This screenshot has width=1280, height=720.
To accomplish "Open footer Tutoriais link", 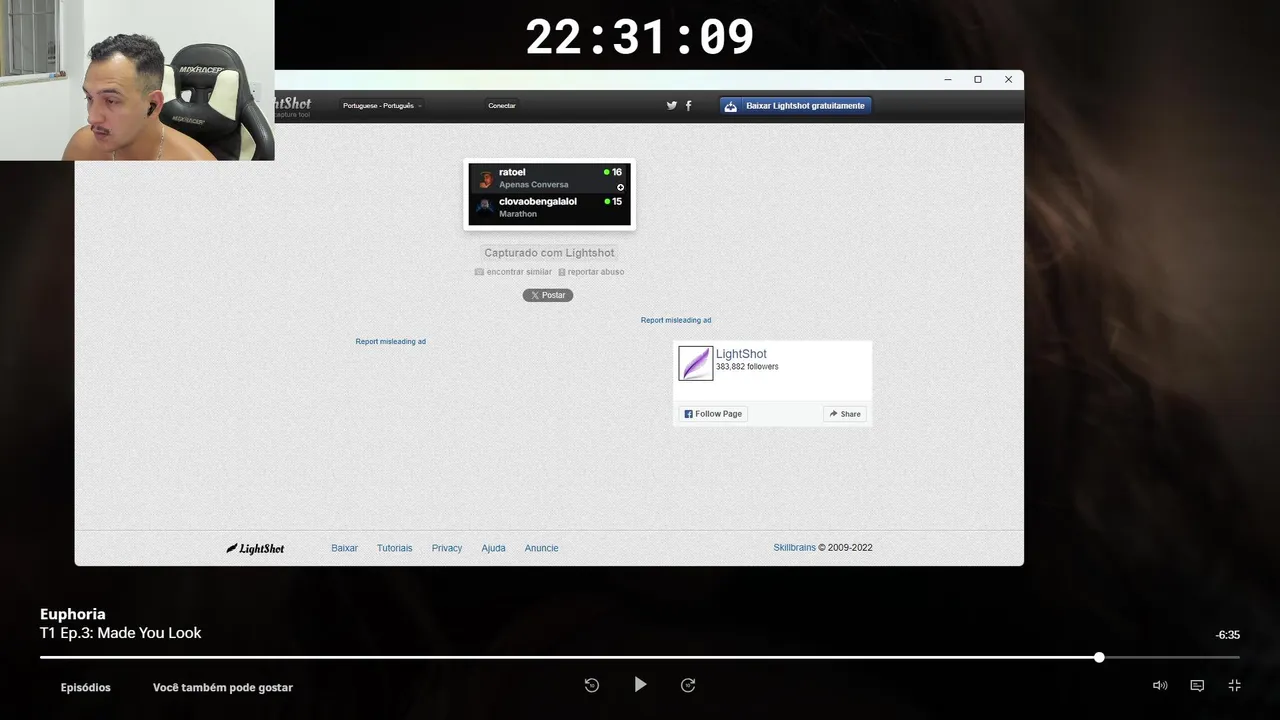I will click(x=395, y=548).
